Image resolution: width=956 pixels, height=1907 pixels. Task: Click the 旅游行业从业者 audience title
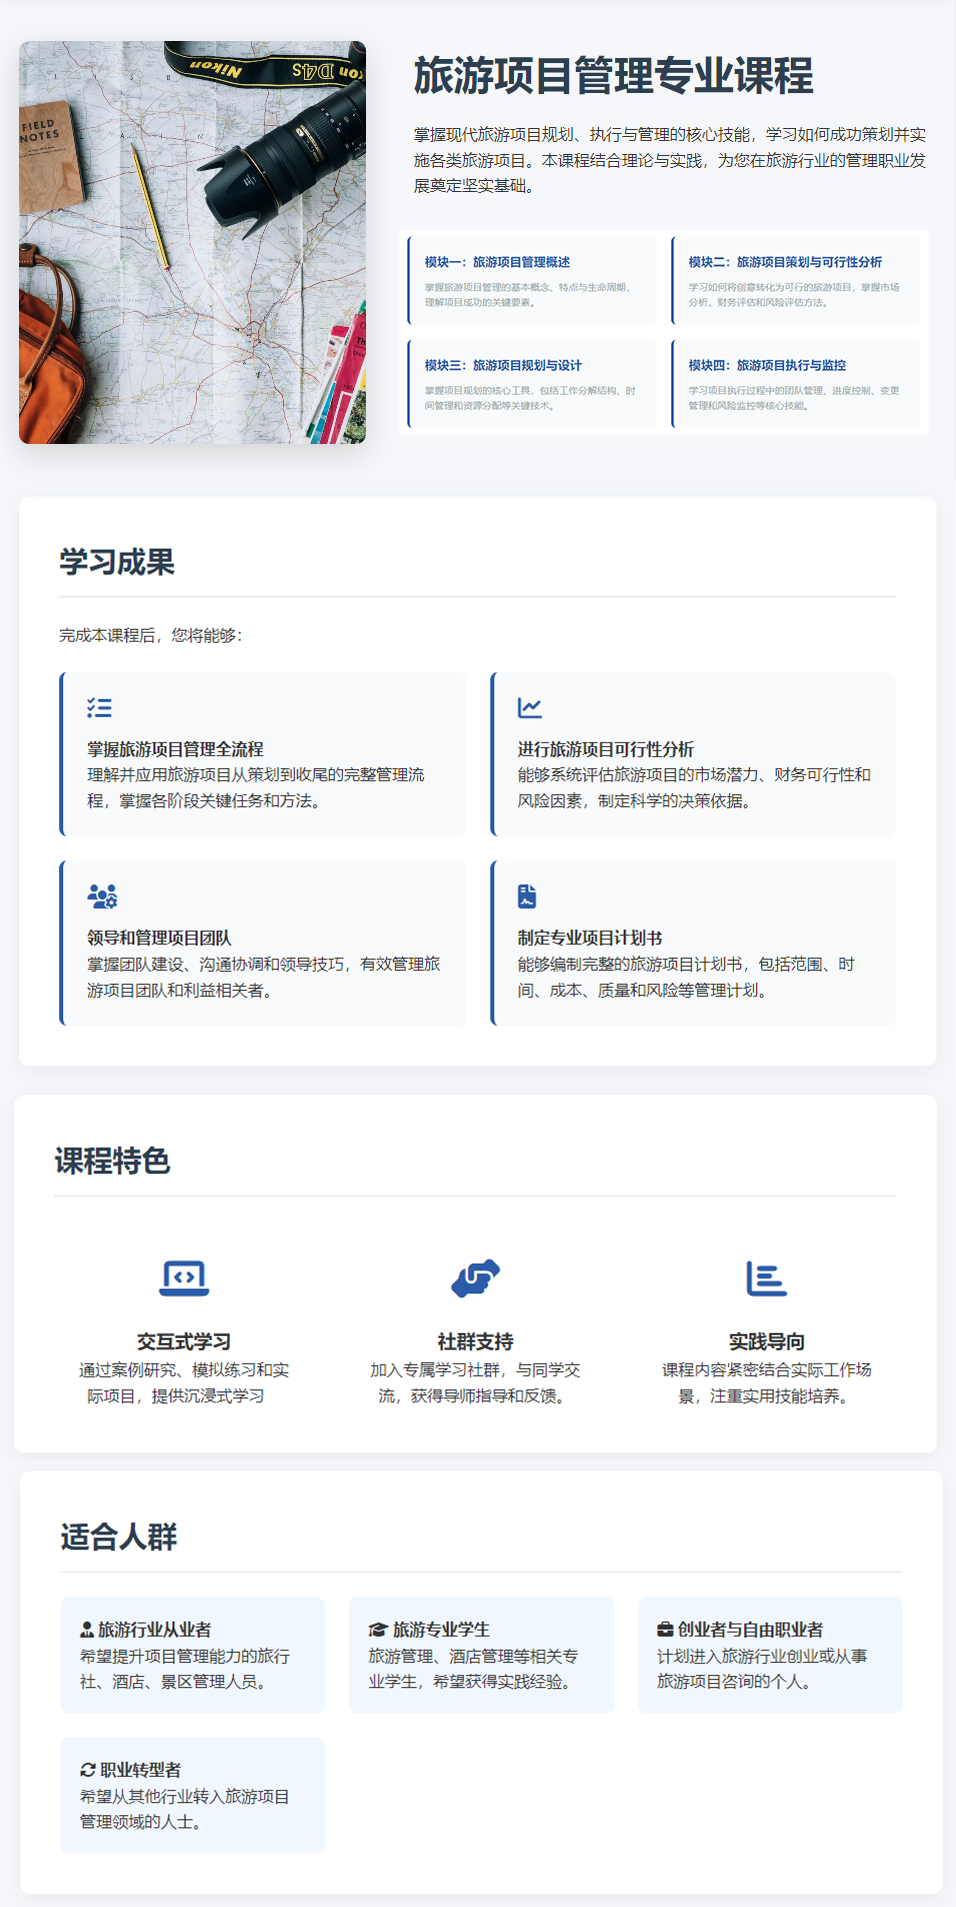(154, 1629)
